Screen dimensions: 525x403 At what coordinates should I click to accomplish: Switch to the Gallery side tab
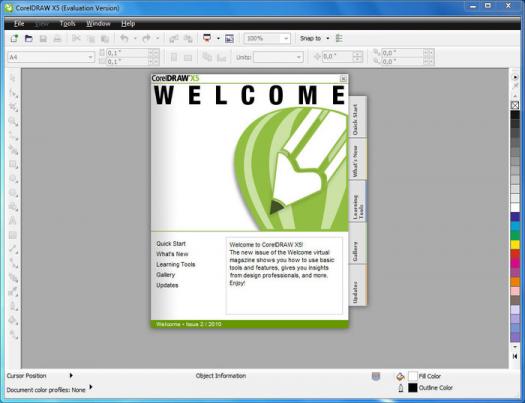(x=357, y=244)
